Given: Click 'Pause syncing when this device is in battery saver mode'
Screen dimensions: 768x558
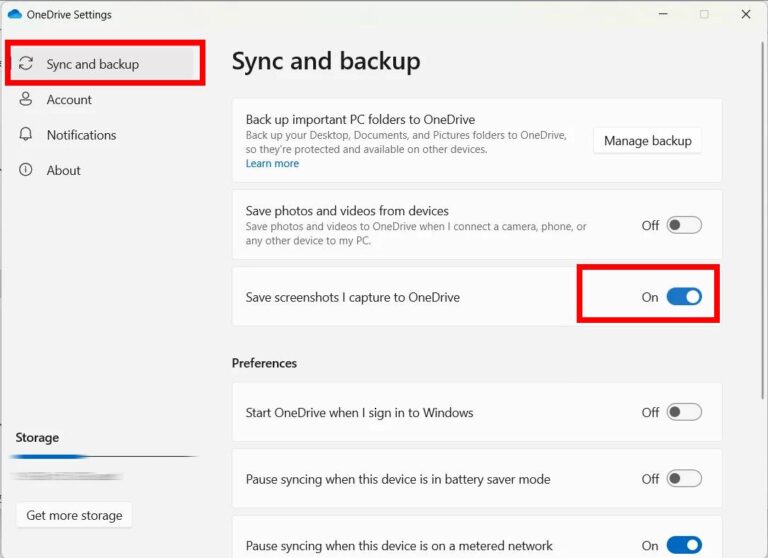Looking at the screenshot, I should click(x=398, y=479).
